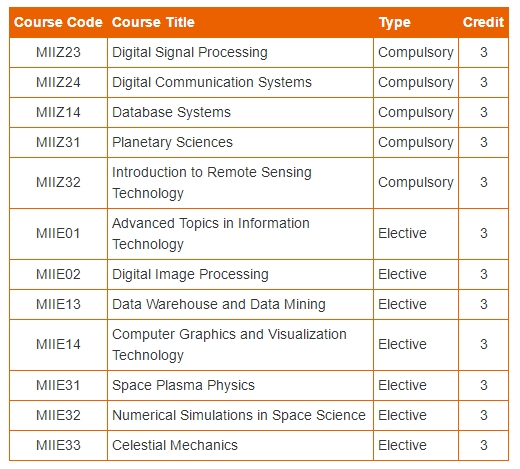Select Digital Signal Processing title

(190, 53)
